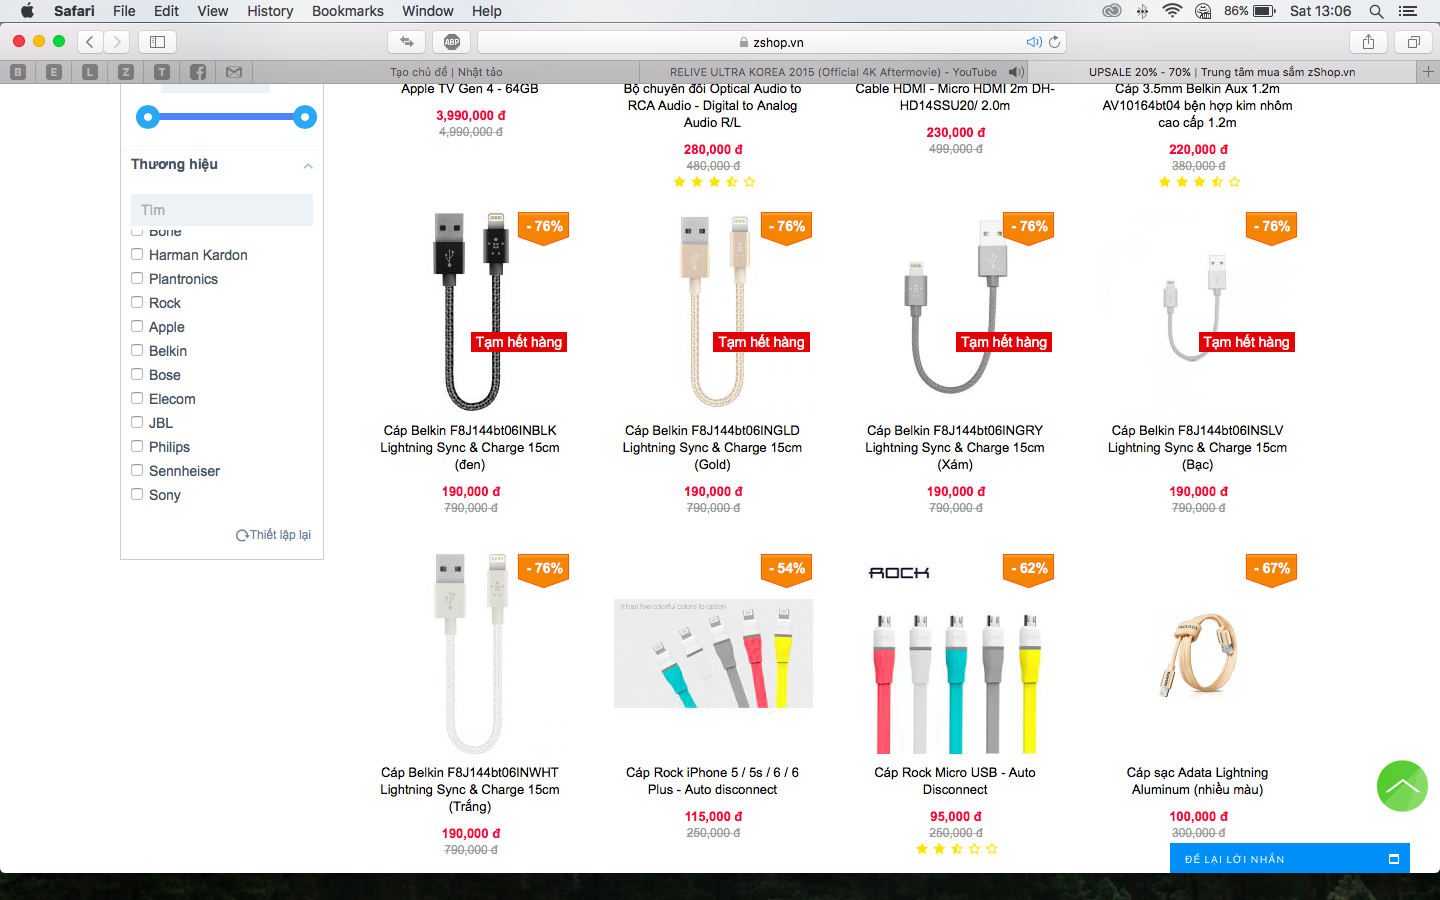The width and height of the screenshot is (1440, 900).
Task: Open the Facebook pinned tab
Action: coord(198,72)
